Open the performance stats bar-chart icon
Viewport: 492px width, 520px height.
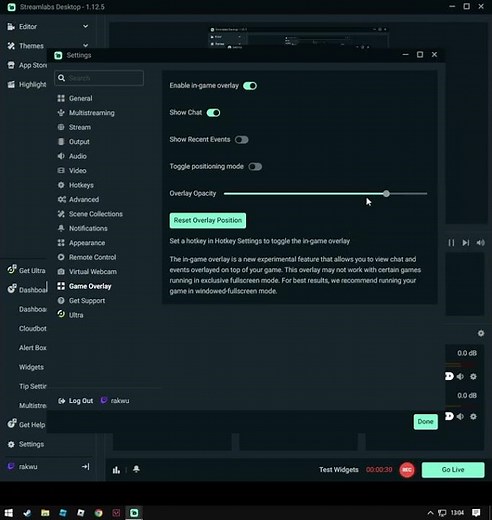click(x=116, y=470)
